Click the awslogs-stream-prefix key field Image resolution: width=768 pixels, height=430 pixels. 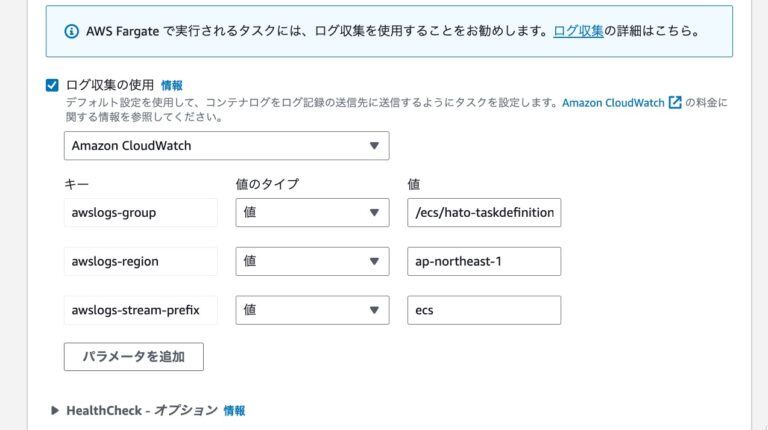[141, 310]
